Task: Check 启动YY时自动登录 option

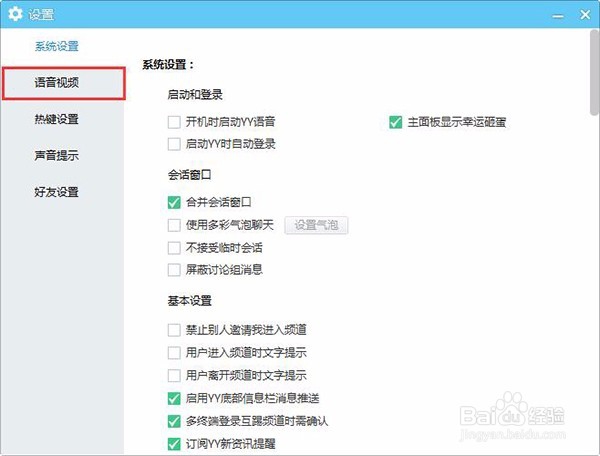Action: pos(174,144)
